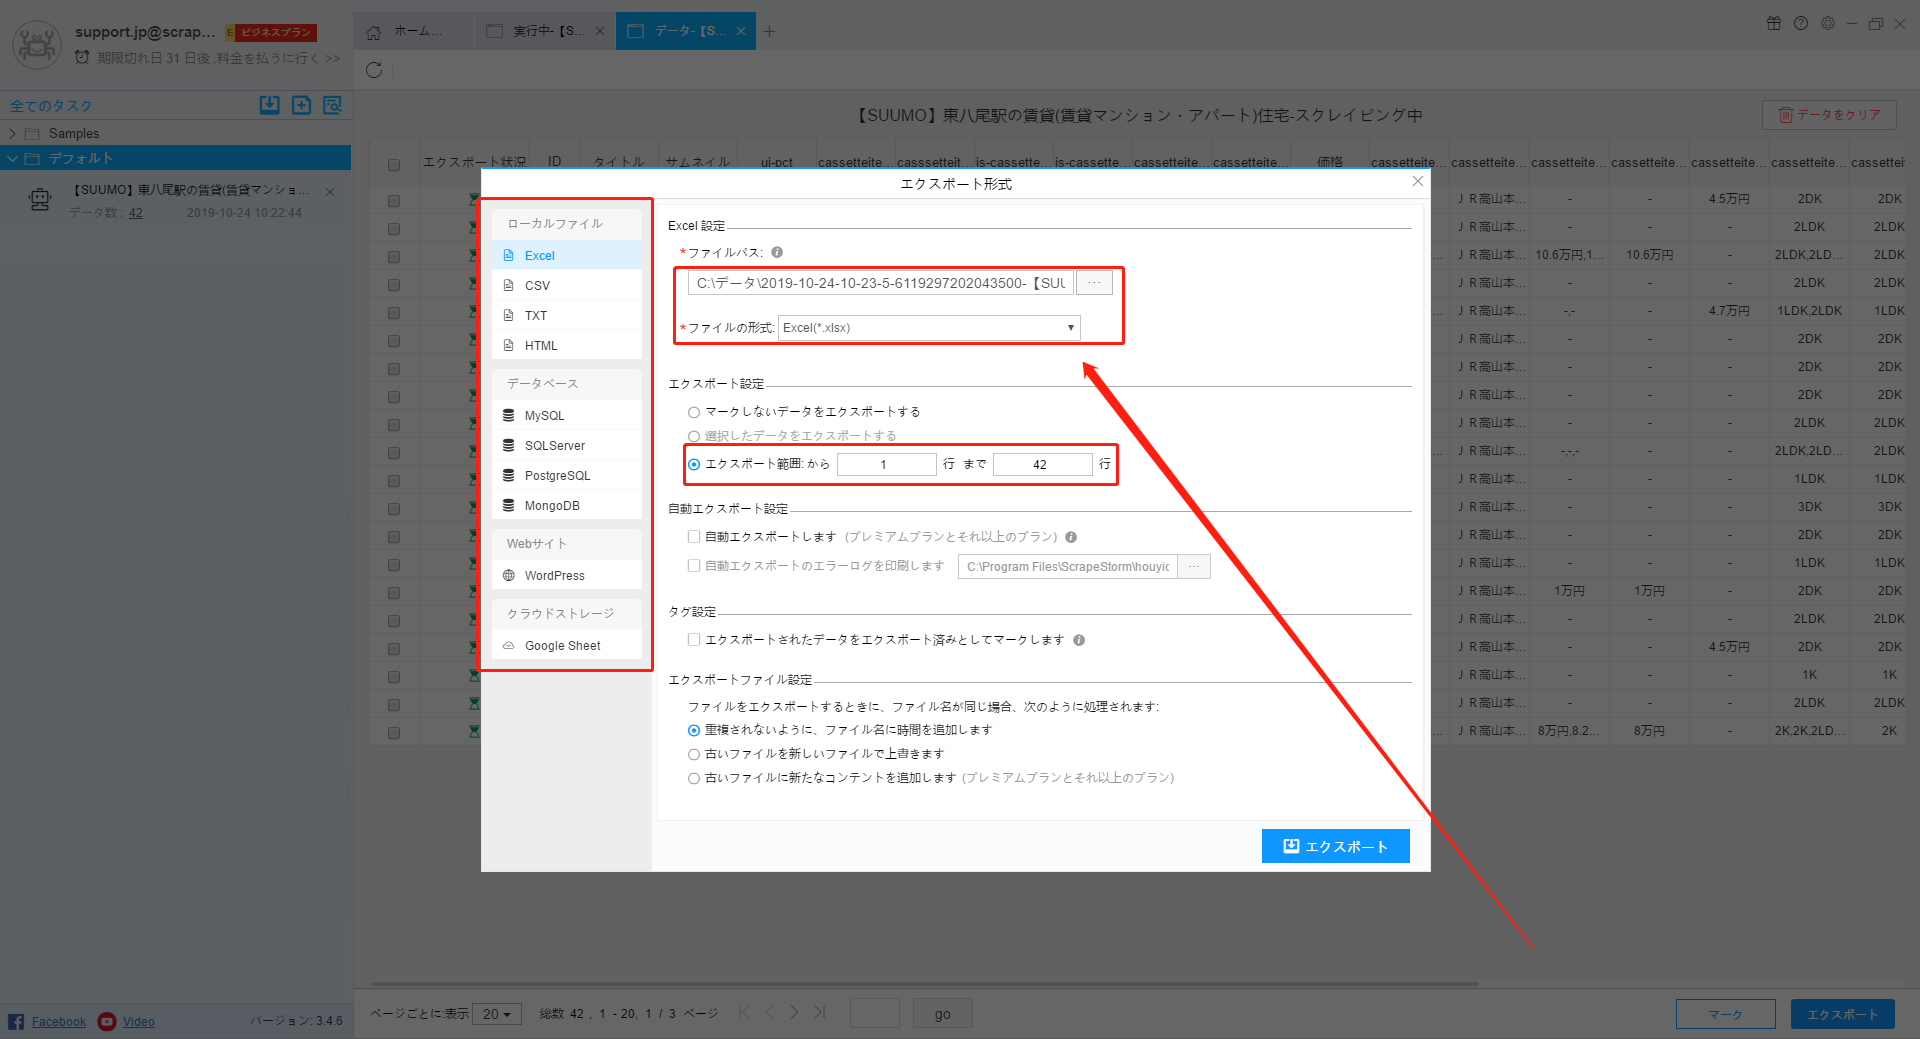Image resolution: width=1920 pixels, height=1039 pixels.
Task: Open rows per page dropdown showing 20
Action: coord(496,1014)
